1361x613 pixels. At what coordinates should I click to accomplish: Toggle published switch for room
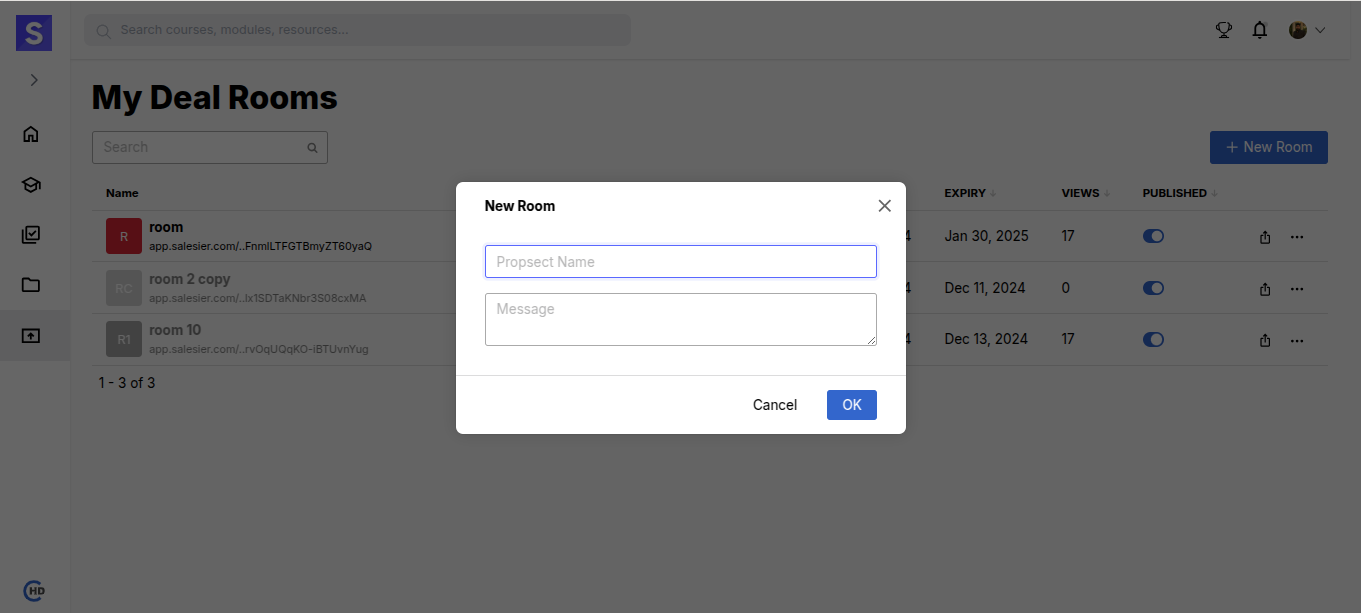click(x=1153, y=237)
